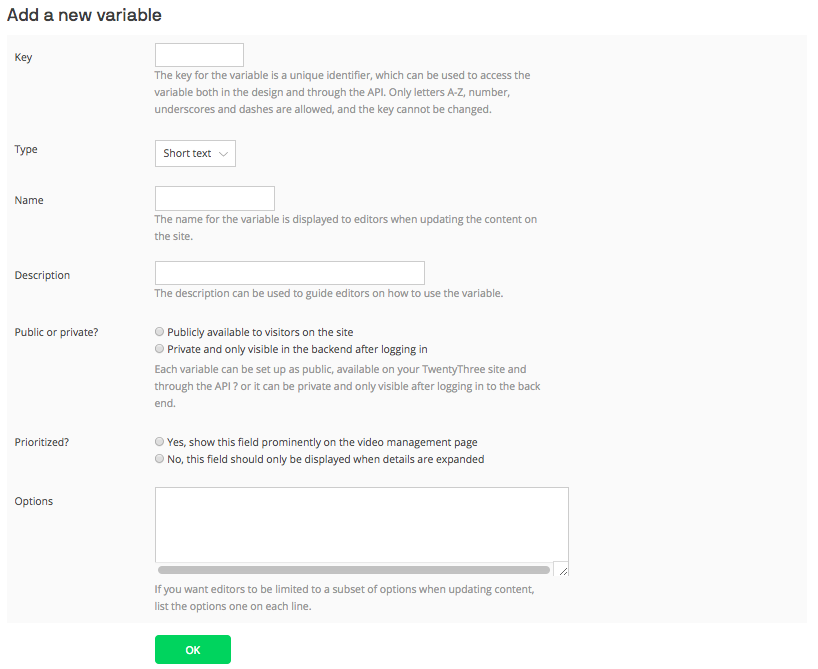
Task: Click into the Description text field
Action: point(290,273)
